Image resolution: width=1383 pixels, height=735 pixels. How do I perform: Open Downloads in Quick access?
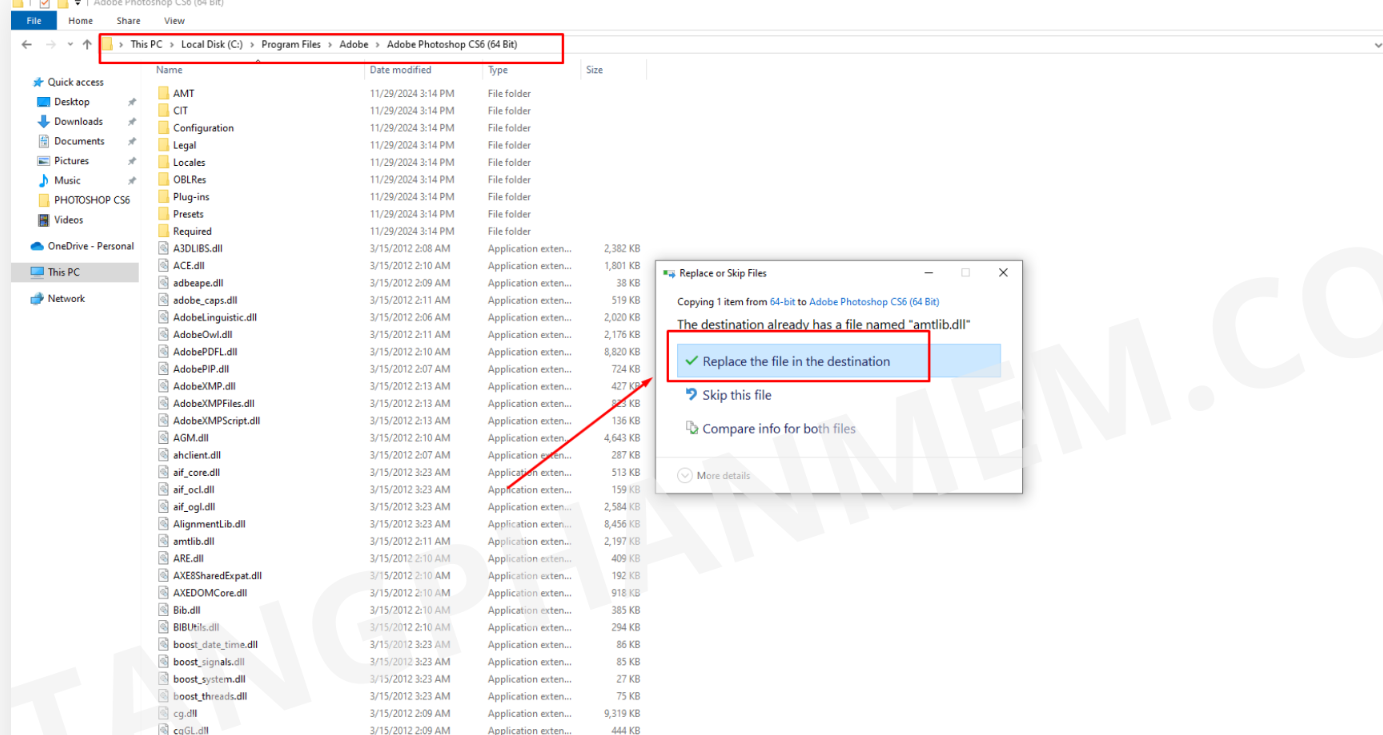click(78, 121)
